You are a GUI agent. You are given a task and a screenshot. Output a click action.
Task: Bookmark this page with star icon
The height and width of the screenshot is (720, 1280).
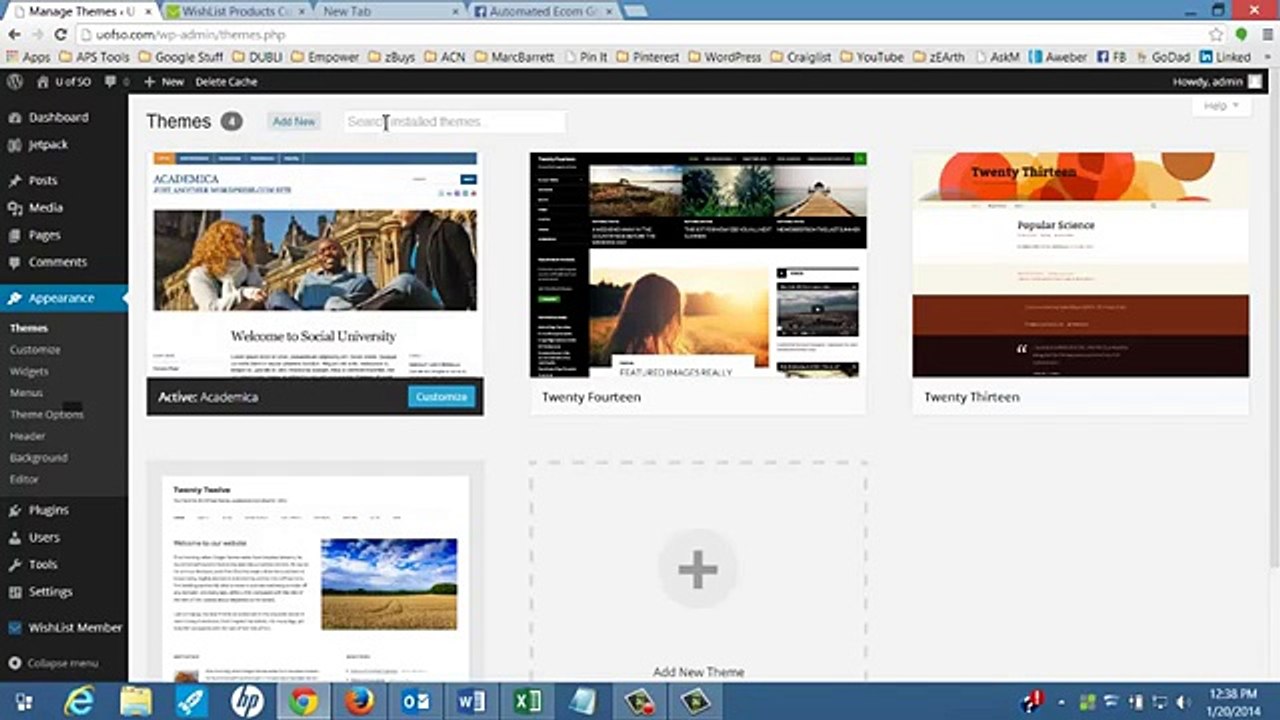pyautogui.click(x=1216, y=34)
